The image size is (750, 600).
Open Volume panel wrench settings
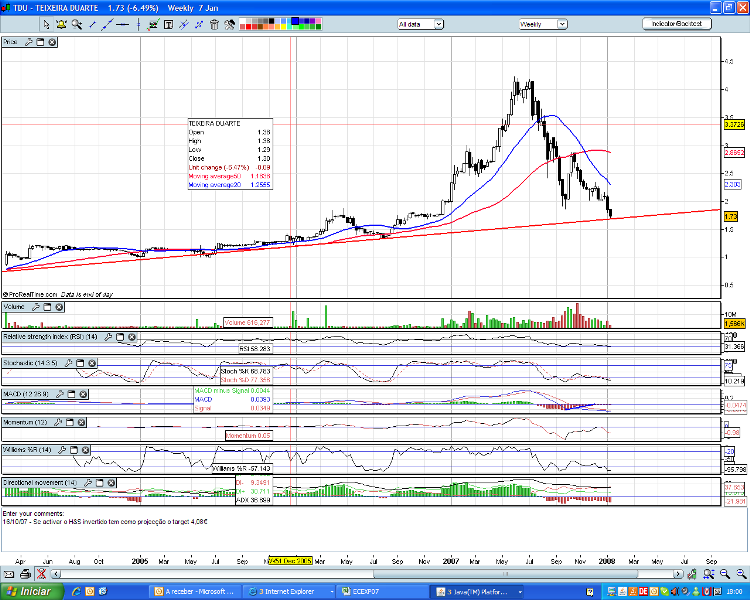(36, 307)
